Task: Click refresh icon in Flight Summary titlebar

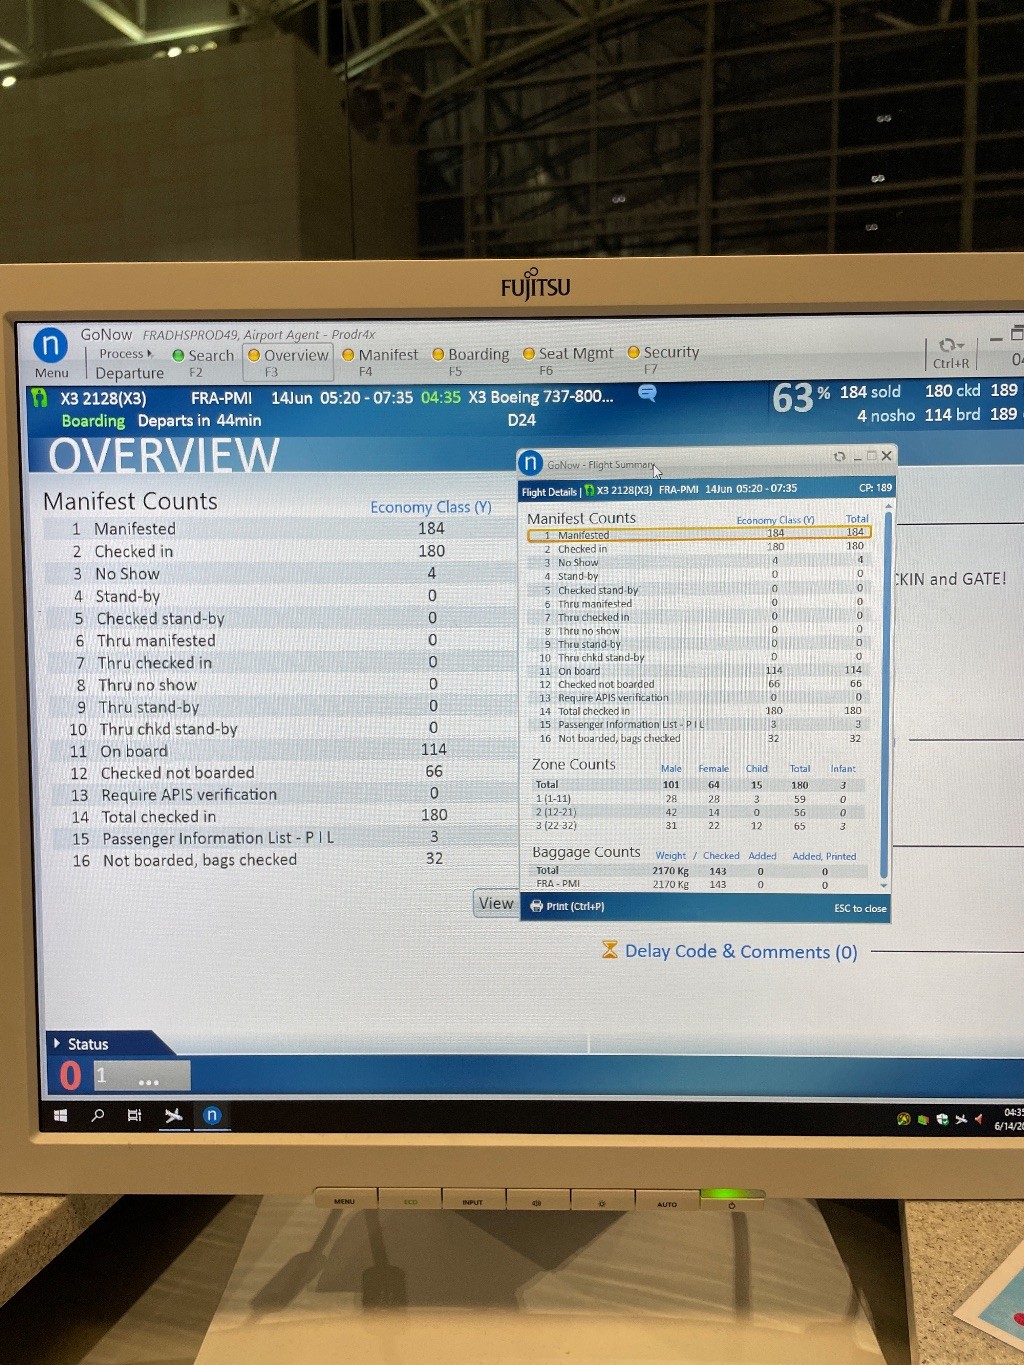Action: [x=839, y=457]
